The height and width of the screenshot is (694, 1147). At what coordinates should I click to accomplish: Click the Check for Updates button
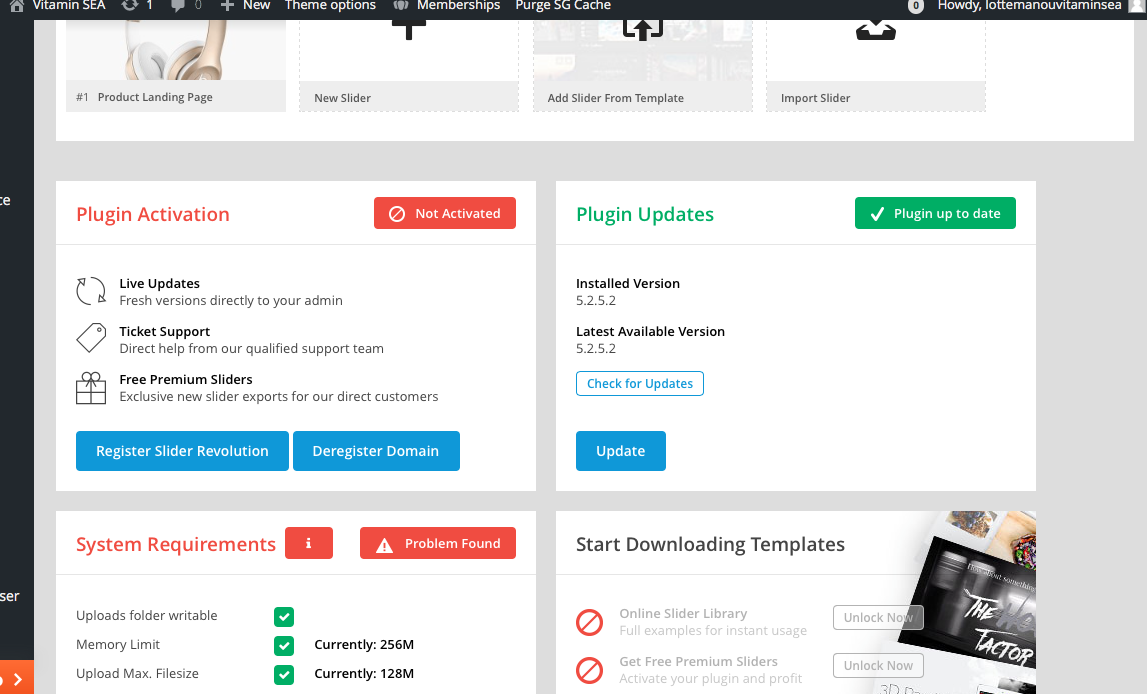pos(639,384)
